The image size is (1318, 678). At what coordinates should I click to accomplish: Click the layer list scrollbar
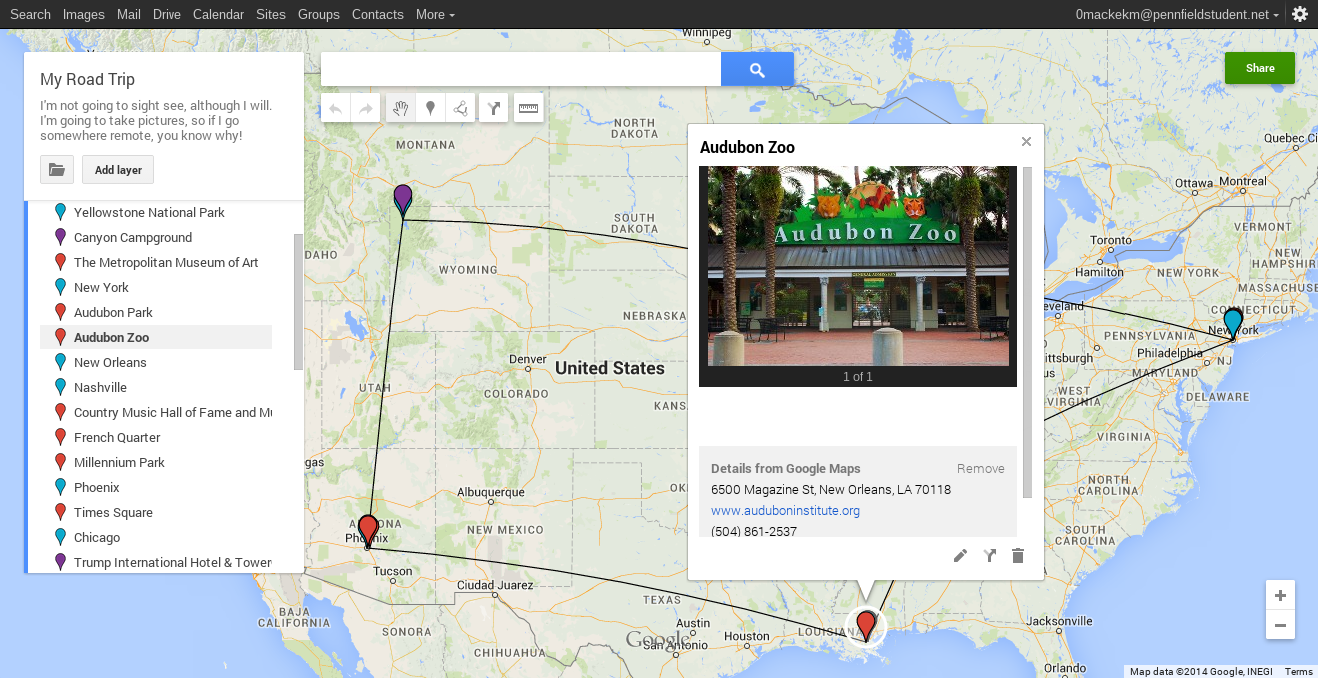coord(298,302)
